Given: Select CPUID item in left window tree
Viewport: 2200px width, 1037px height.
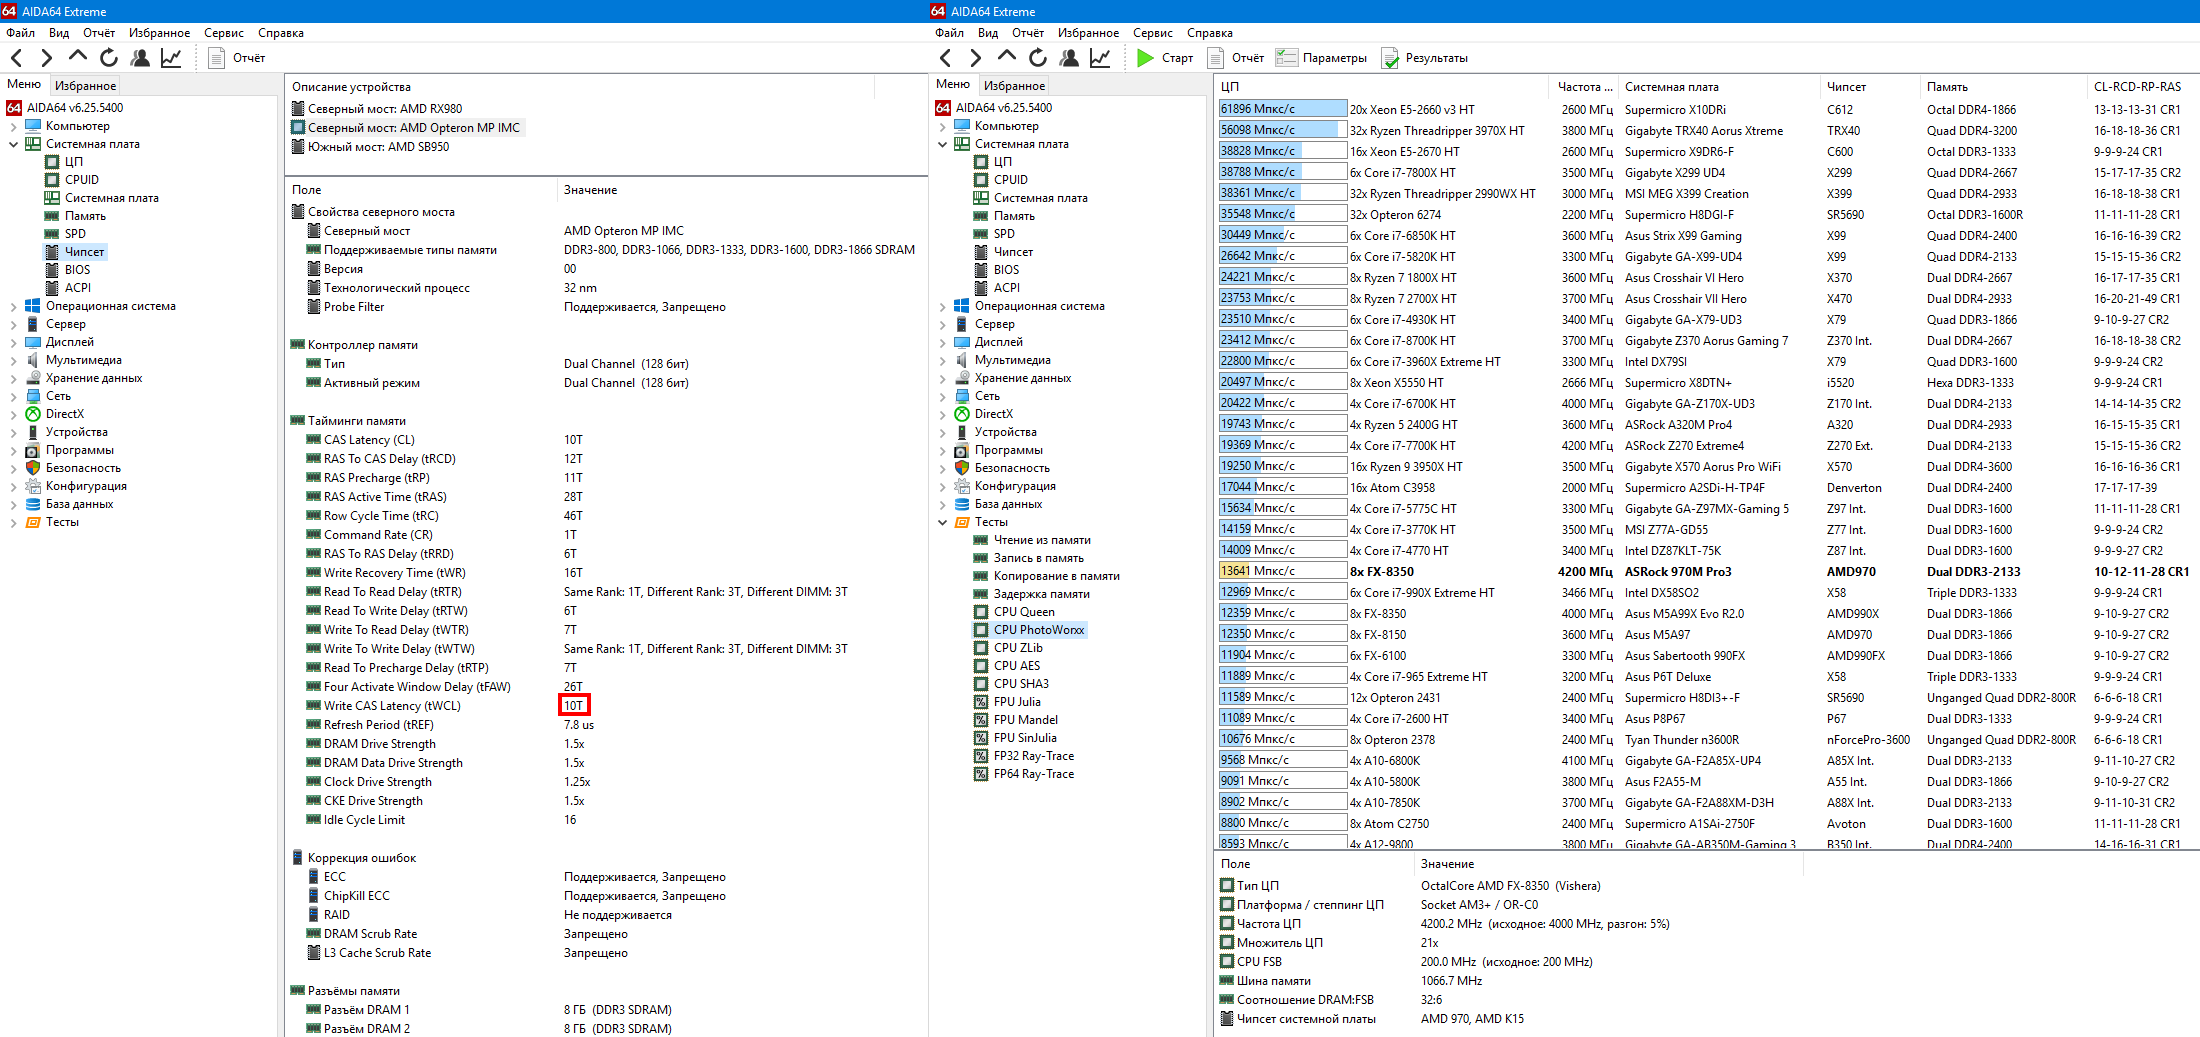Looking at the screenshot, I should pyautogui.click(x=82, y=180).
